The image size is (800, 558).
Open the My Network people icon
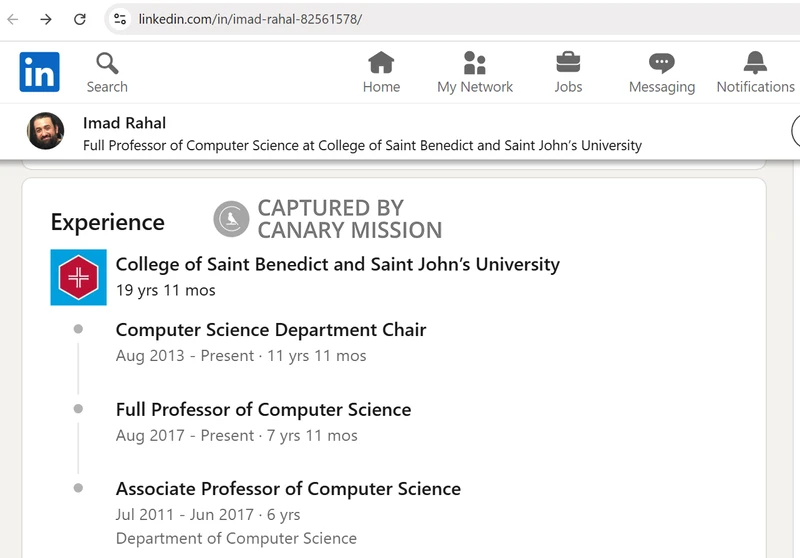pyautogui.click(x=474, y=63)
